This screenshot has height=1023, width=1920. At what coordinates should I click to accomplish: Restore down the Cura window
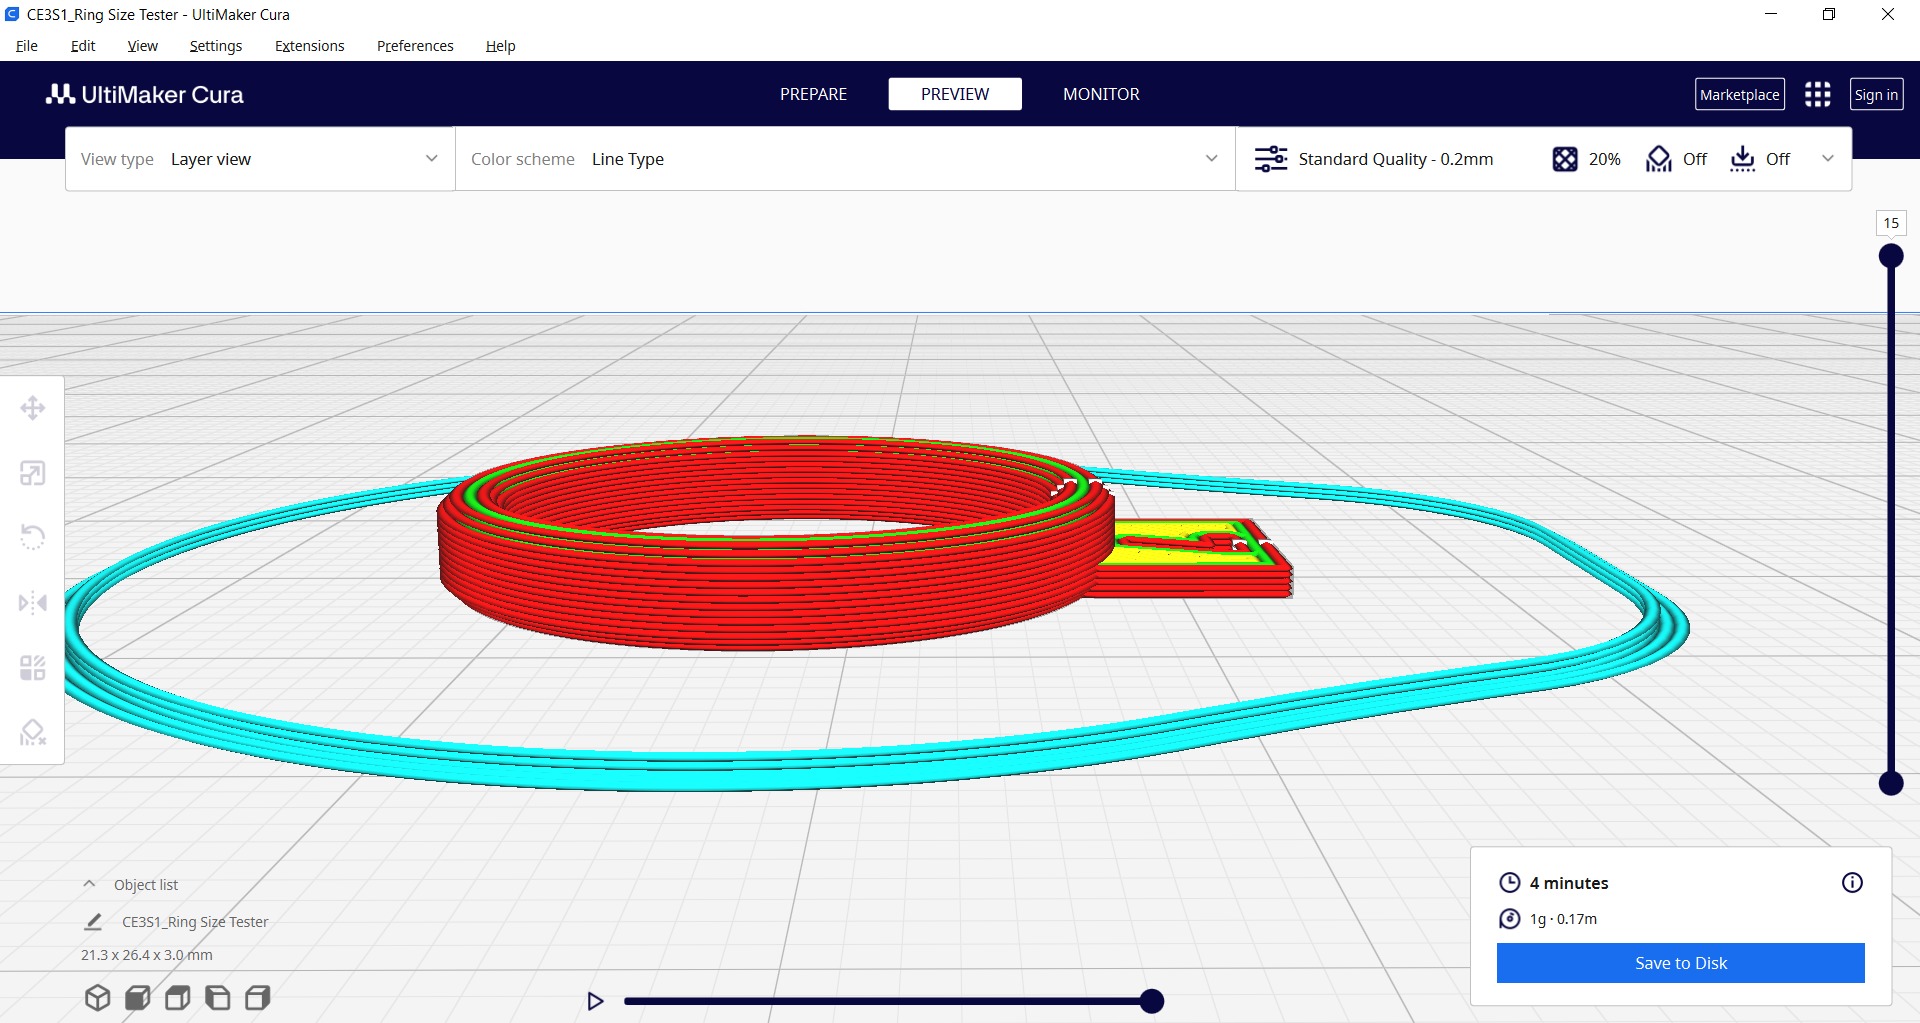(1829, 14)
